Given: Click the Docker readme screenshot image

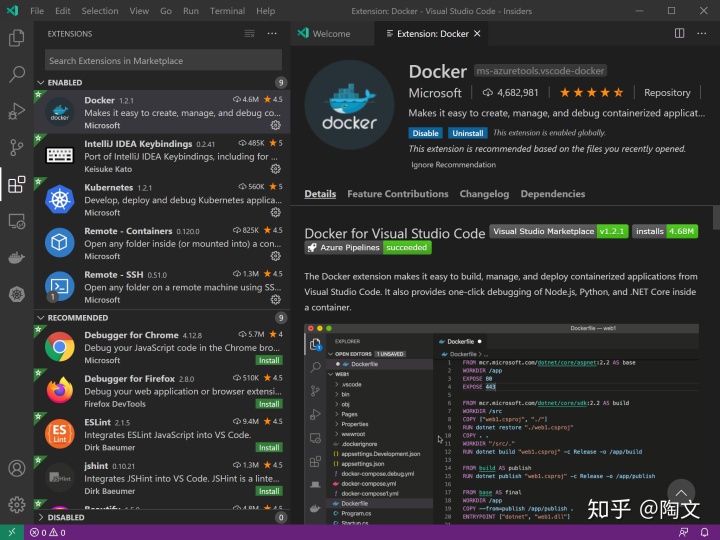Looking at the screenshot, I should click(x=501, y=424).
